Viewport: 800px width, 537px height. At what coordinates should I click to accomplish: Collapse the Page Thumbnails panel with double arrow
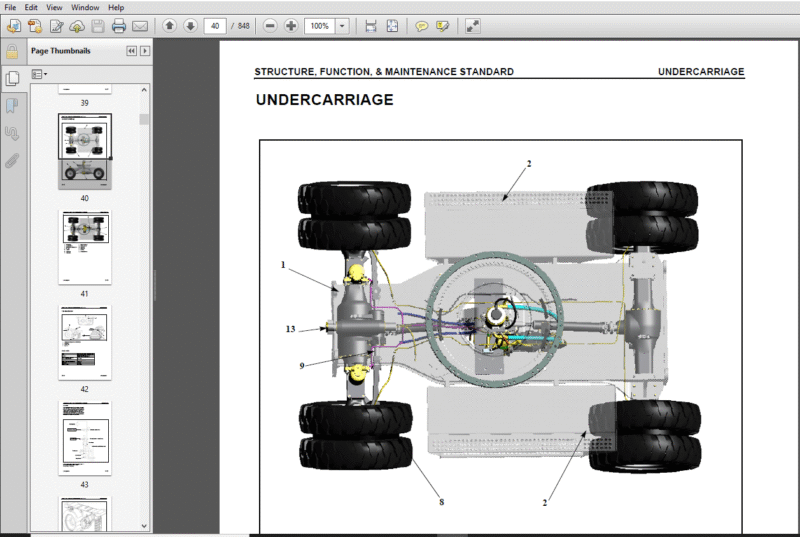(132, 51)
